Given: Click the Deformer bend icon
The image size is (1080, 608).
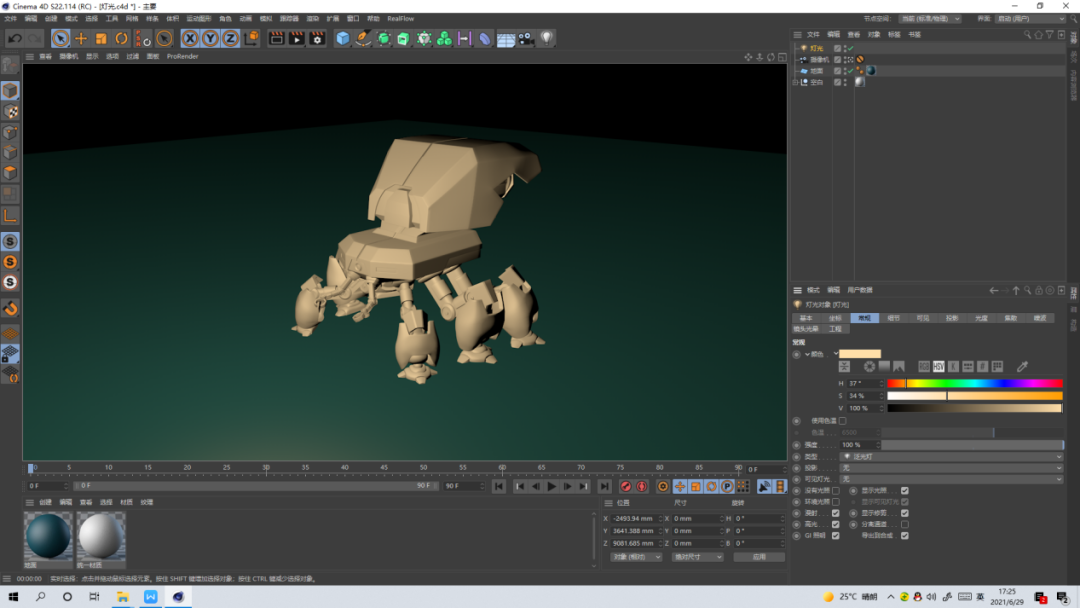Looking at the screenshot, I should (485, 39).
